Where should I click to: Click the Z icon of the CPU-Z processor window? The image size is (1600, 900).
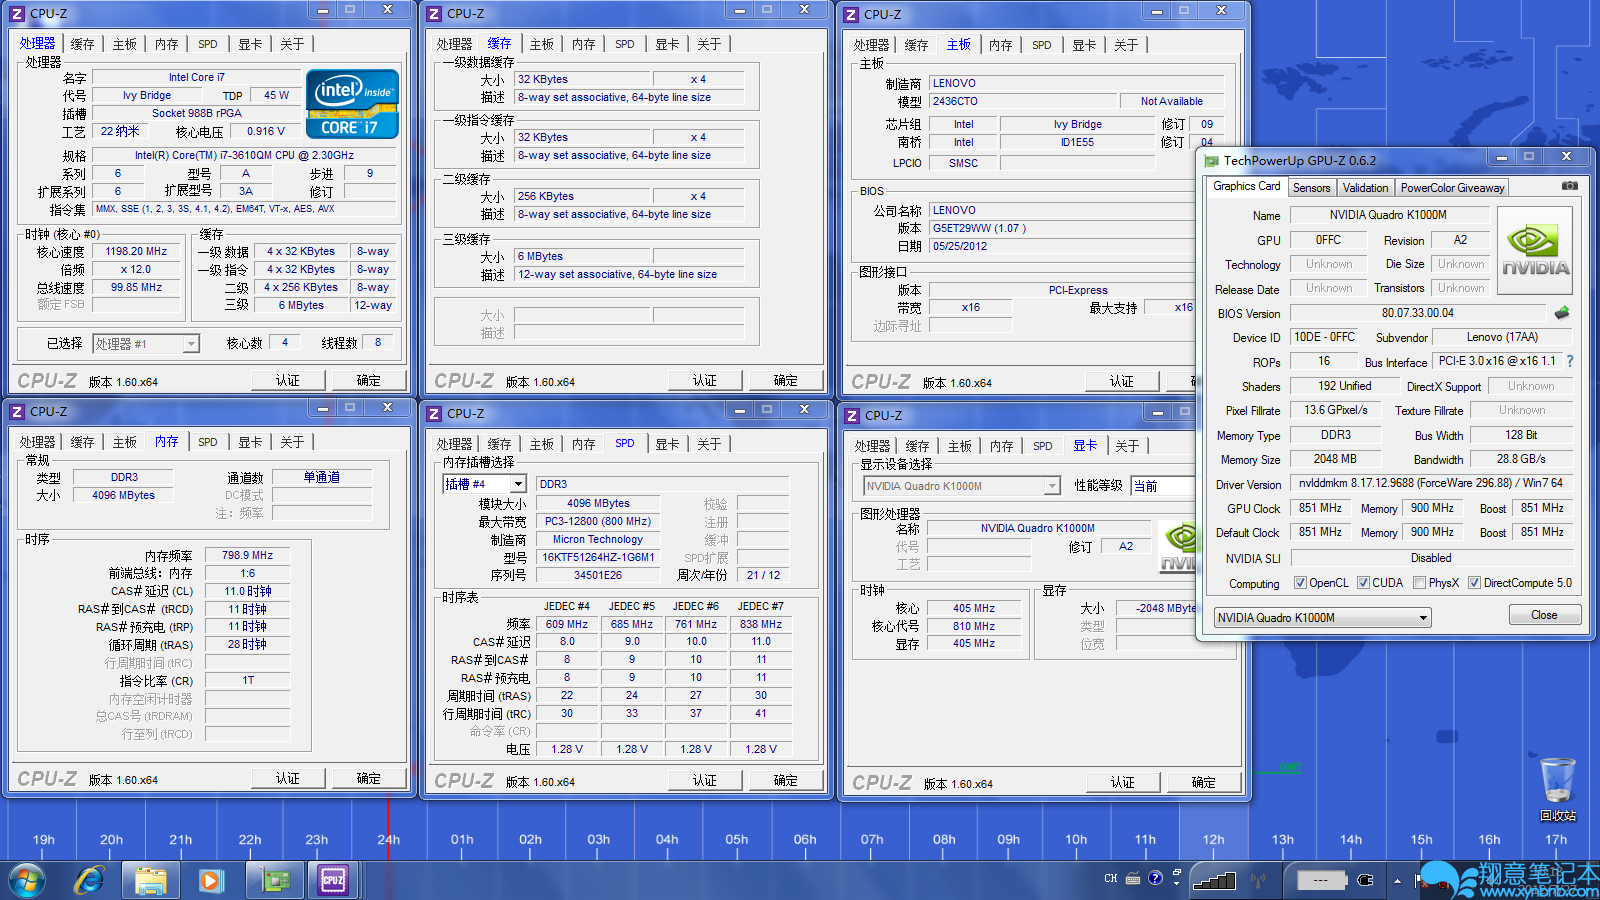pos(16,14)
